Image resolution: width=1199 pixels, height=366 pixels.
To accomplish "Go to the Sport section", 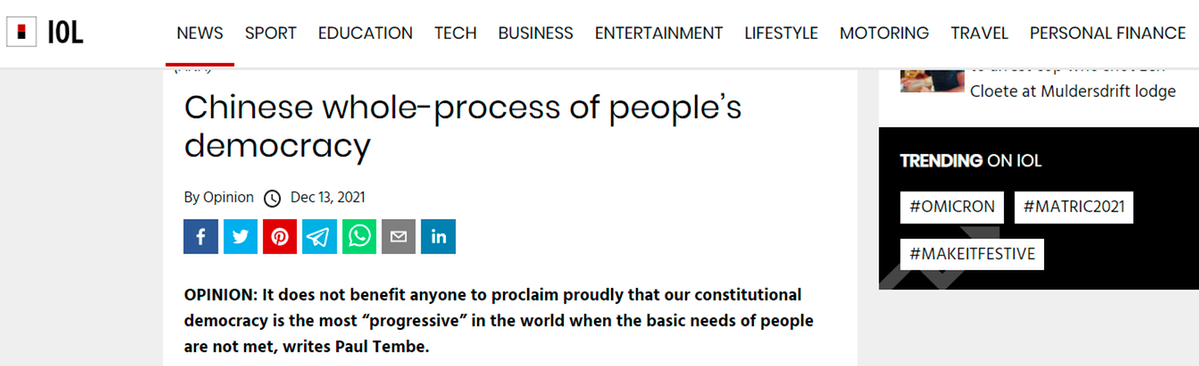I will [271, 33].
